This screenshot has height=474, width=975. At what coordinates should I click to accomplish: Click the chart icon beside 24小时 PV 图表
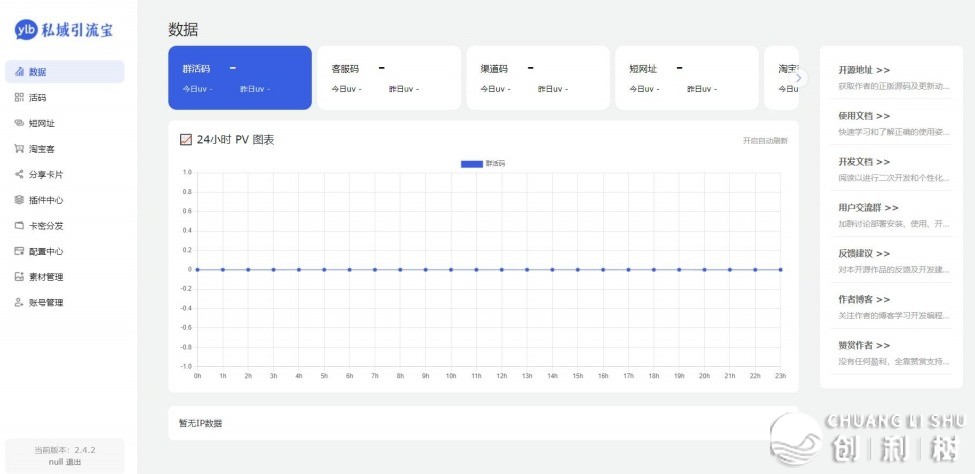(185, 140)
